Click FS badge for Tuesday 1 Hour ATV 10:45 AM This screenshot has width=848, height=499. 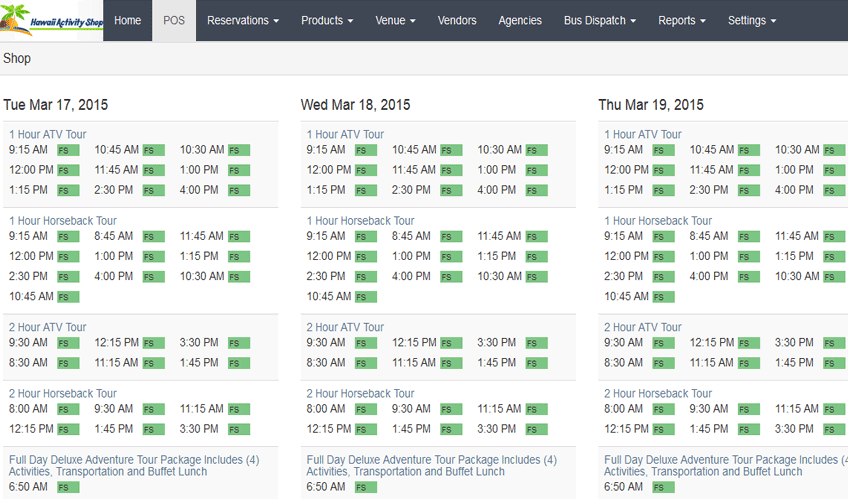[x=154, y=150]
